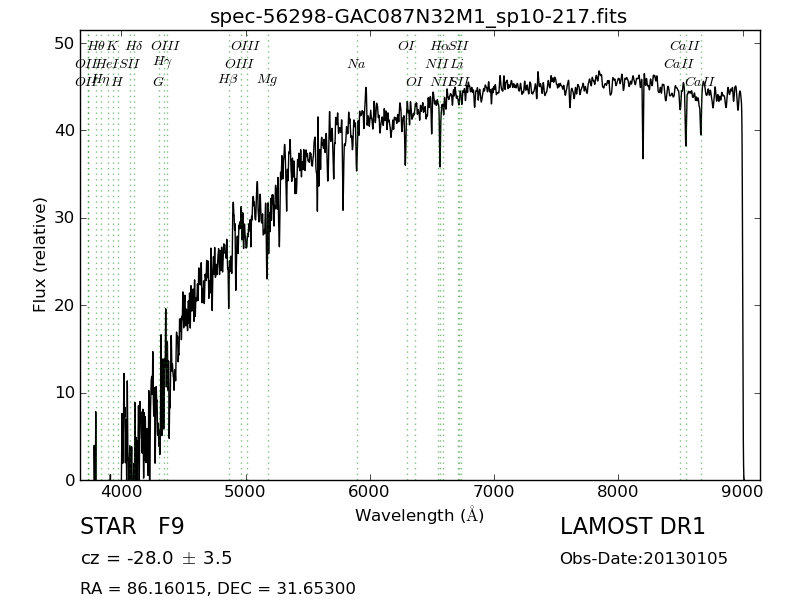Click the x-axis tick label 8000
800x600 pixels.
[618, 491]
